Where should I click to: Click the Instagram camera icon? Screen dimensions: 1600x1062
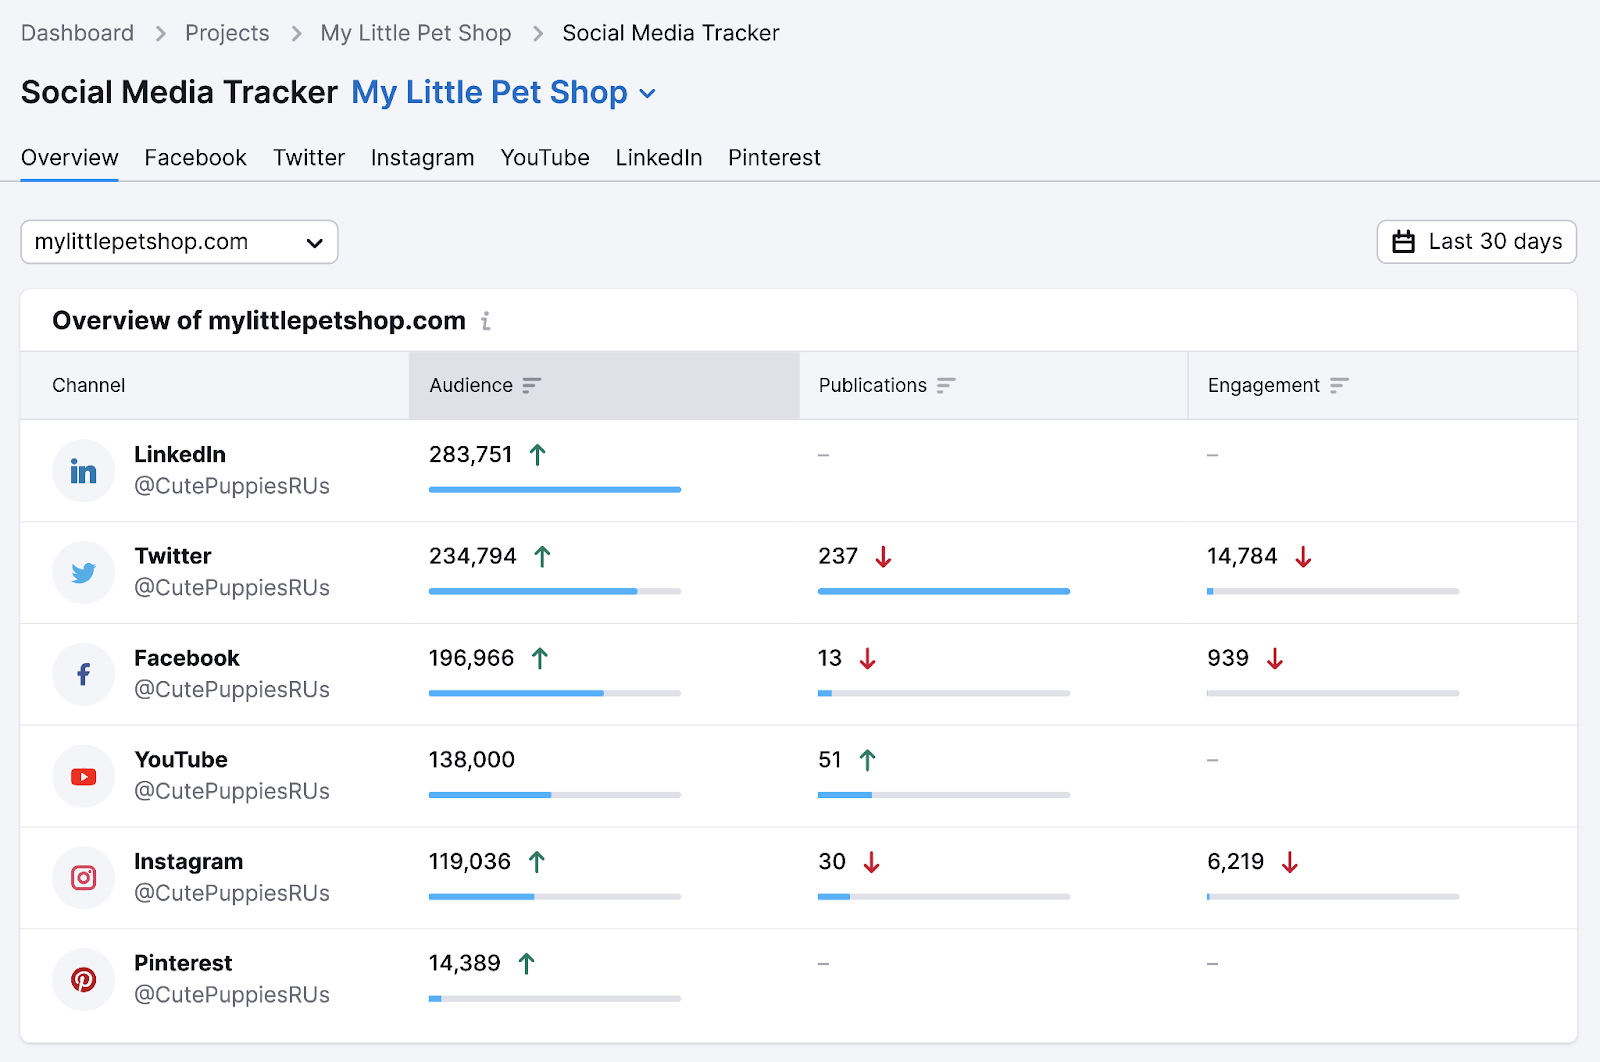coord(83,877)
